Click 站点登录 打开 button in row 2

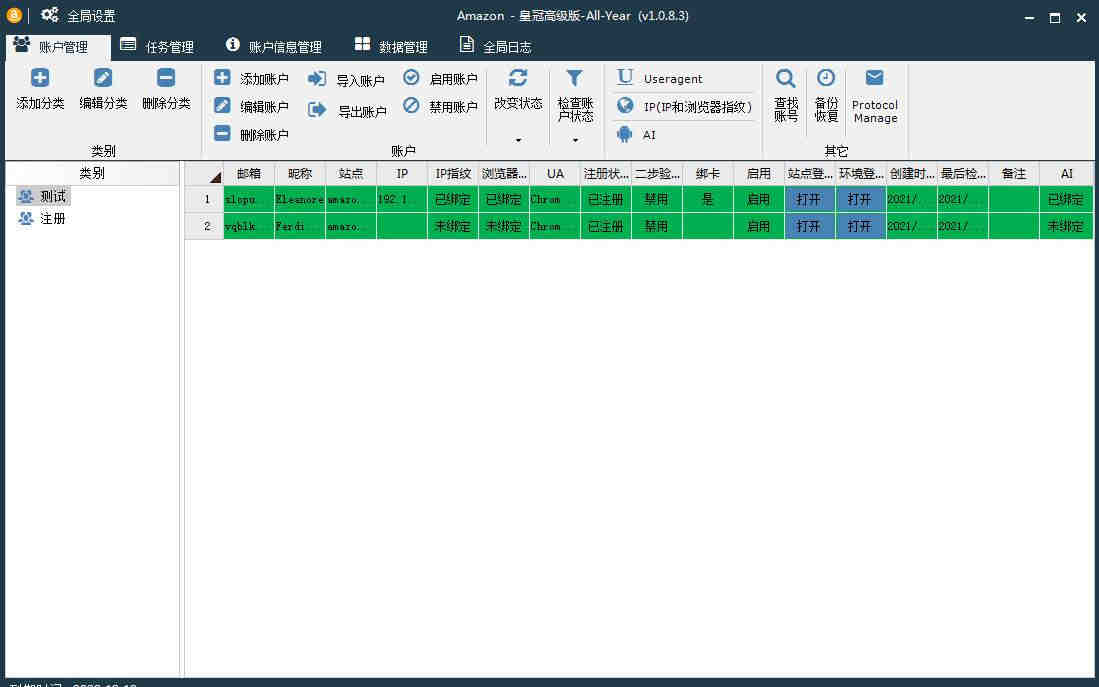tap(810, 226)
